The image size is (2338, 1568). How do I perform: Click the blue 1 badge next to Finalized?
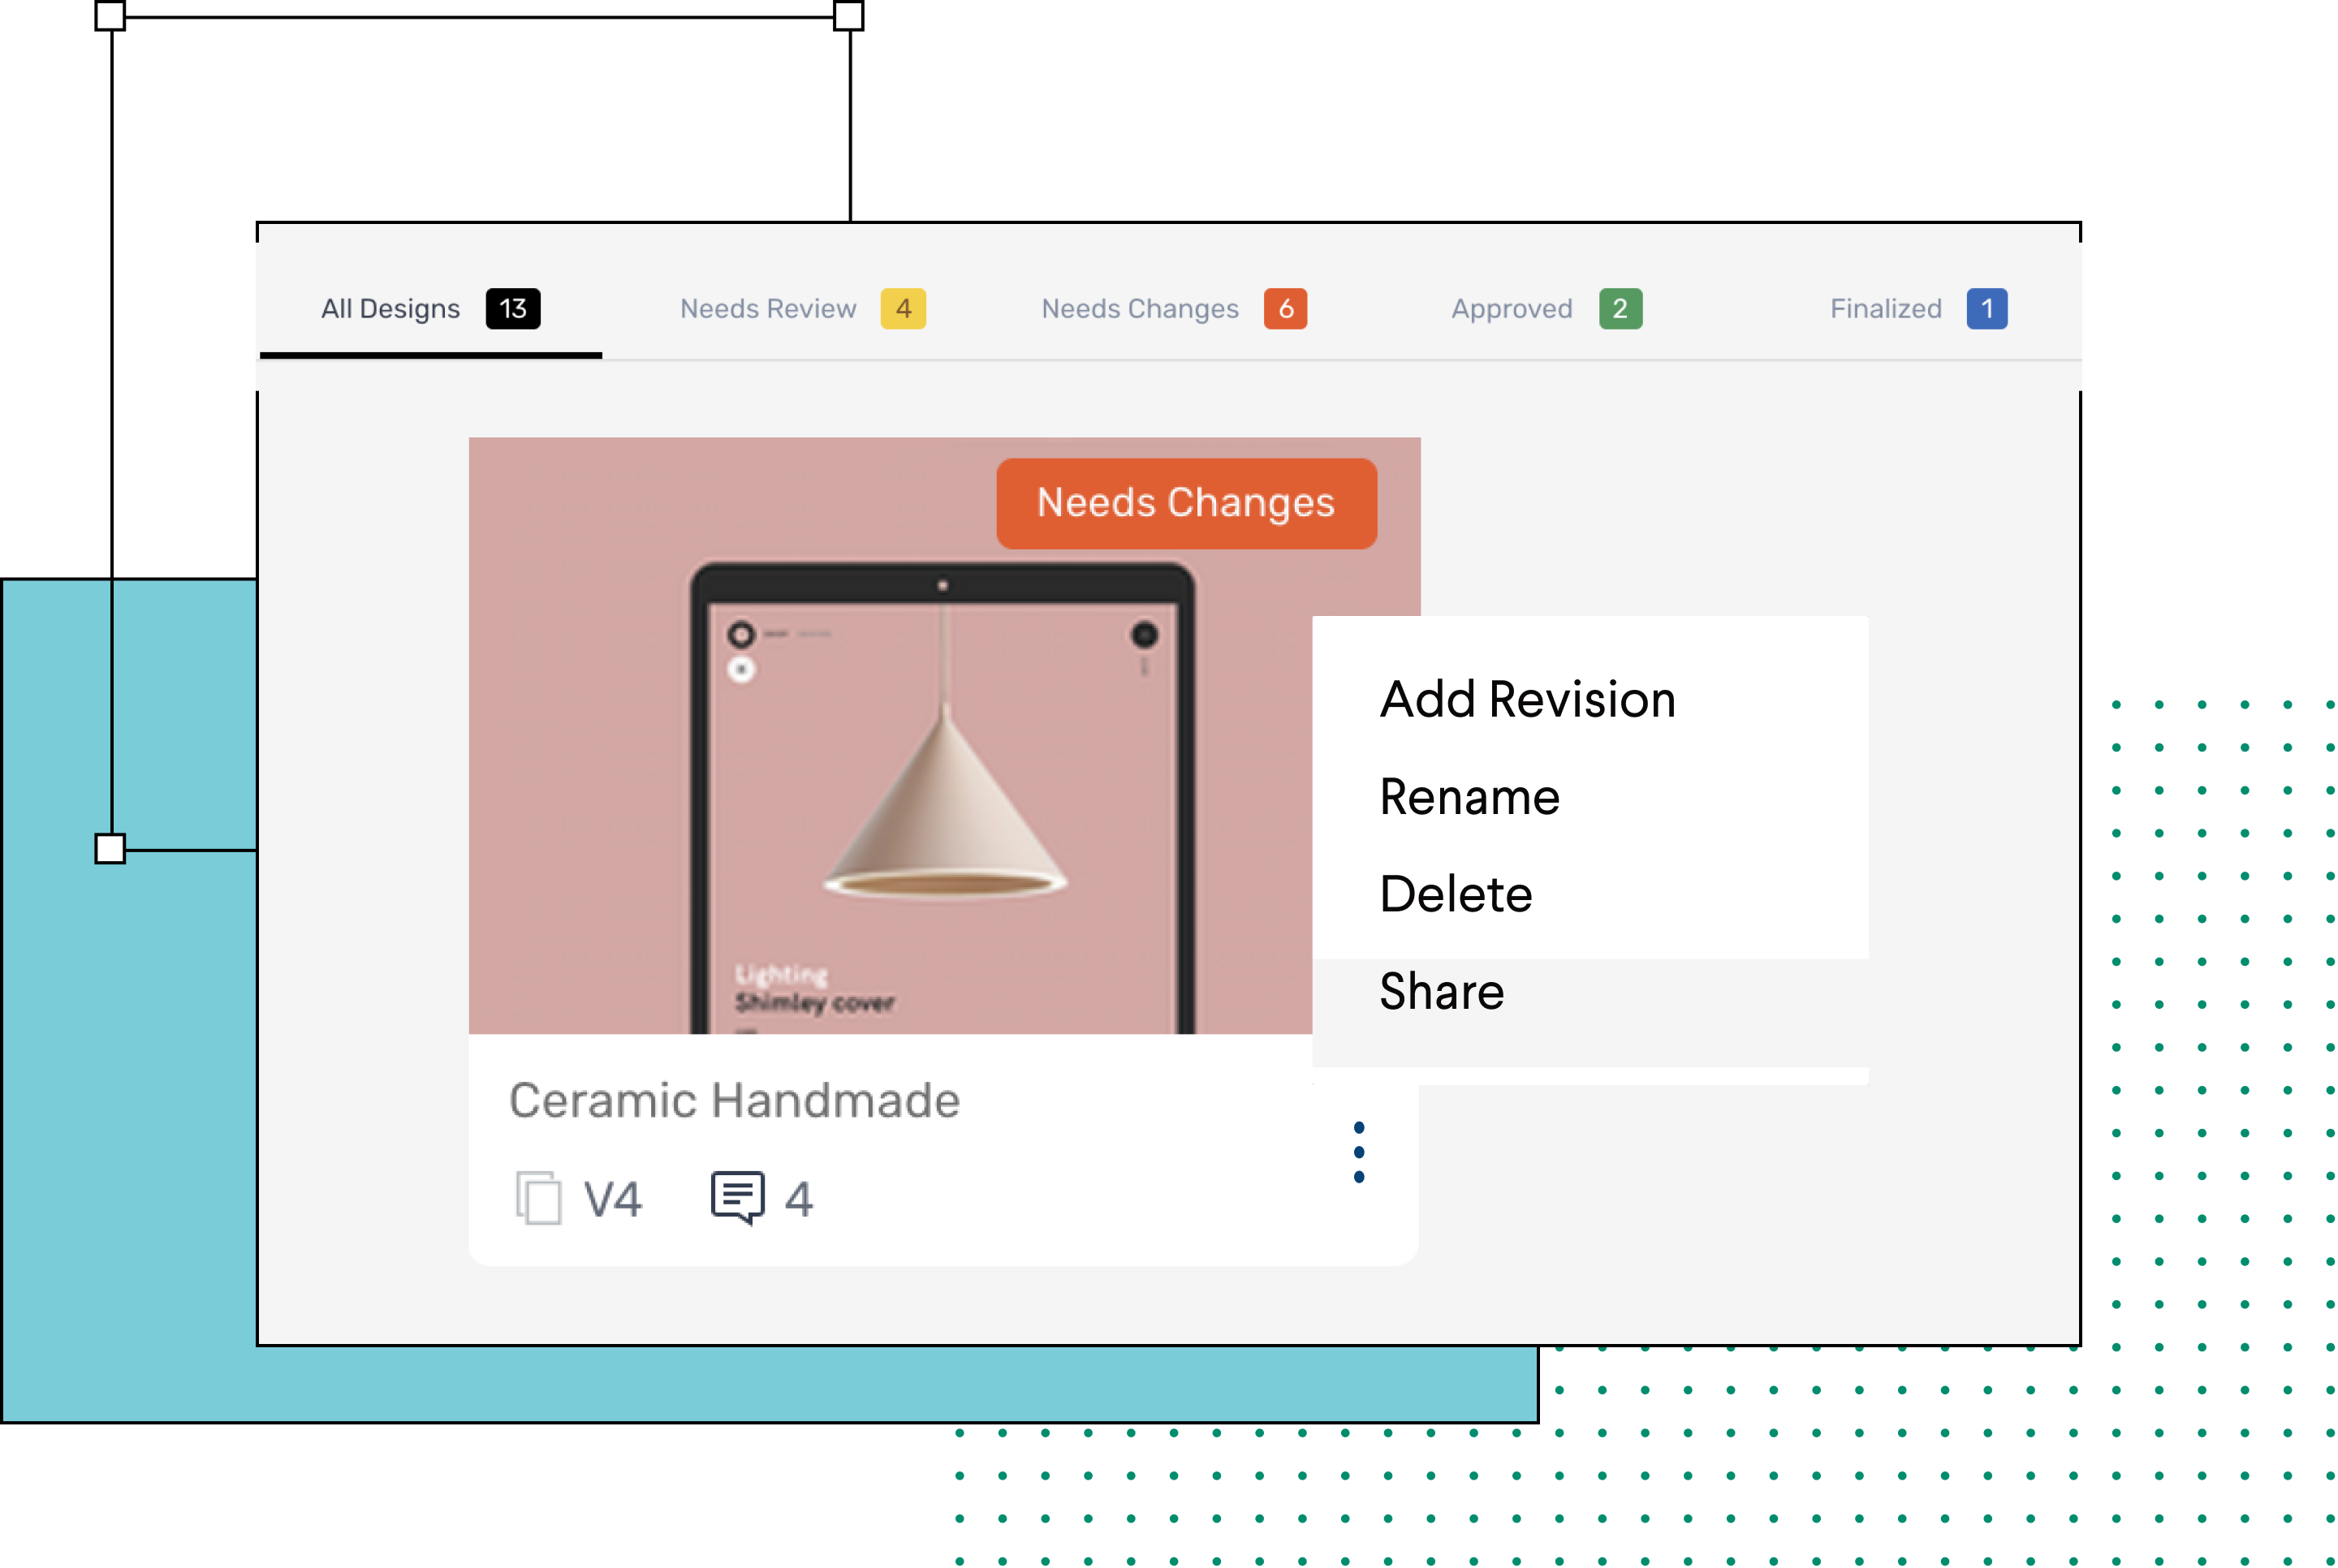click(x=1988, y=309)
